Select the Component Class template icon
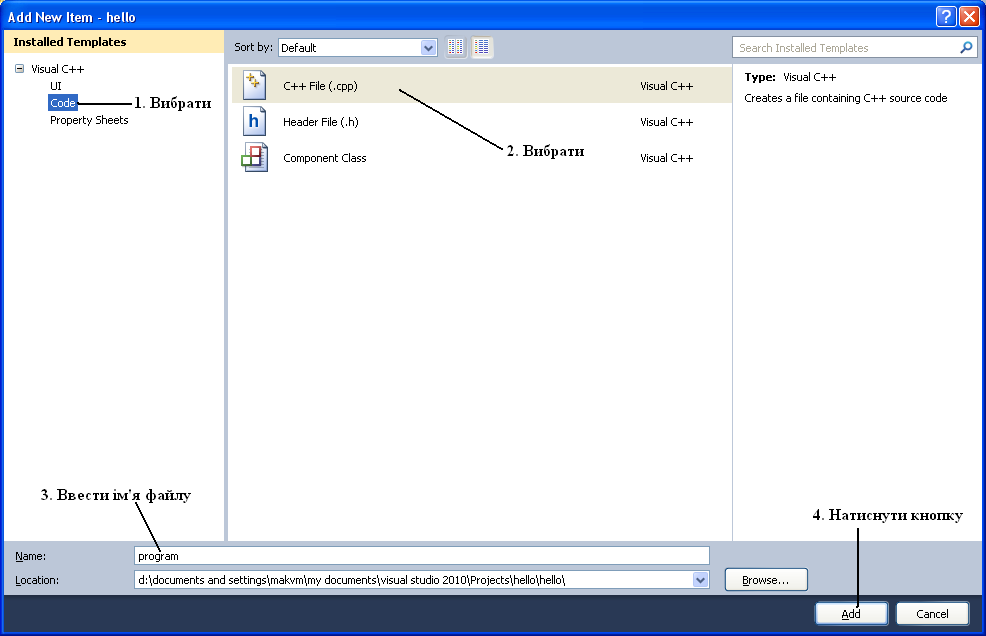This screenshot has width=986, height=636. pyautogui.click(x=254, y=157)
